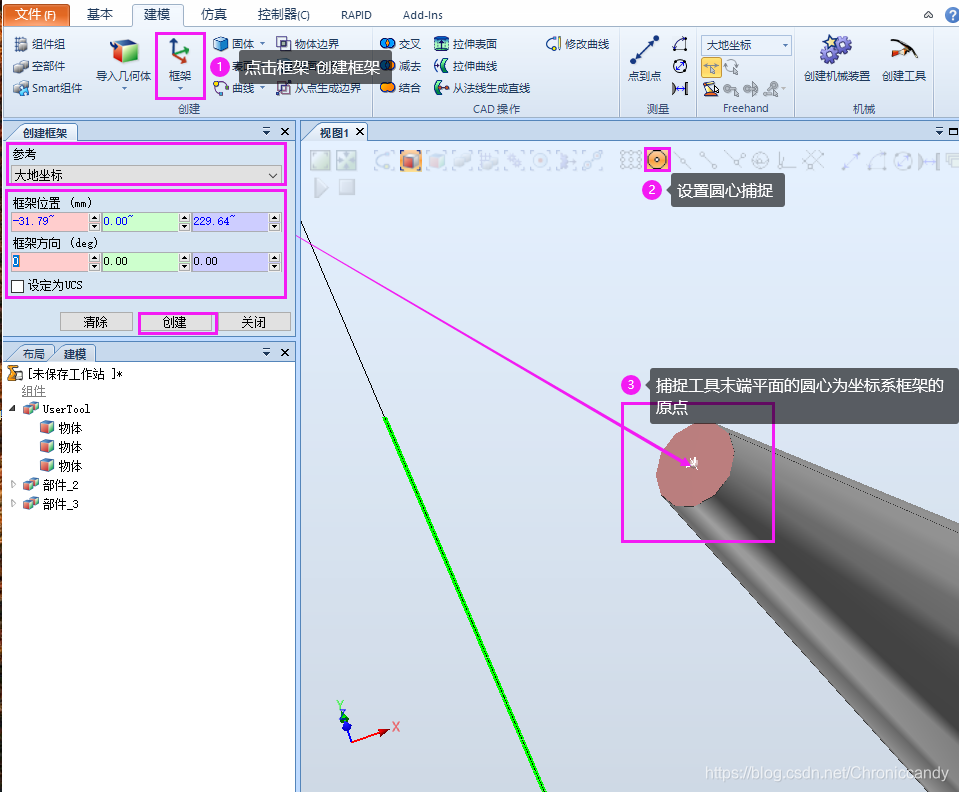
Task: Switch to the 布局 layout tab
Action: click(x=34, y=353)
